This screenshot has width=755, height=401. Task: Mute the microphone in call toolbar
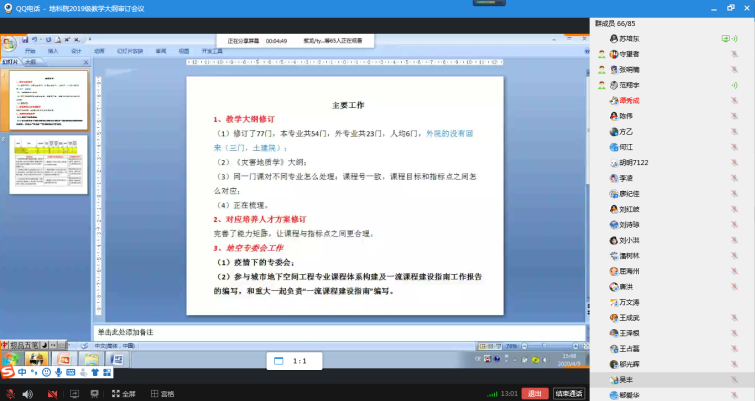(x=11, y=393)
